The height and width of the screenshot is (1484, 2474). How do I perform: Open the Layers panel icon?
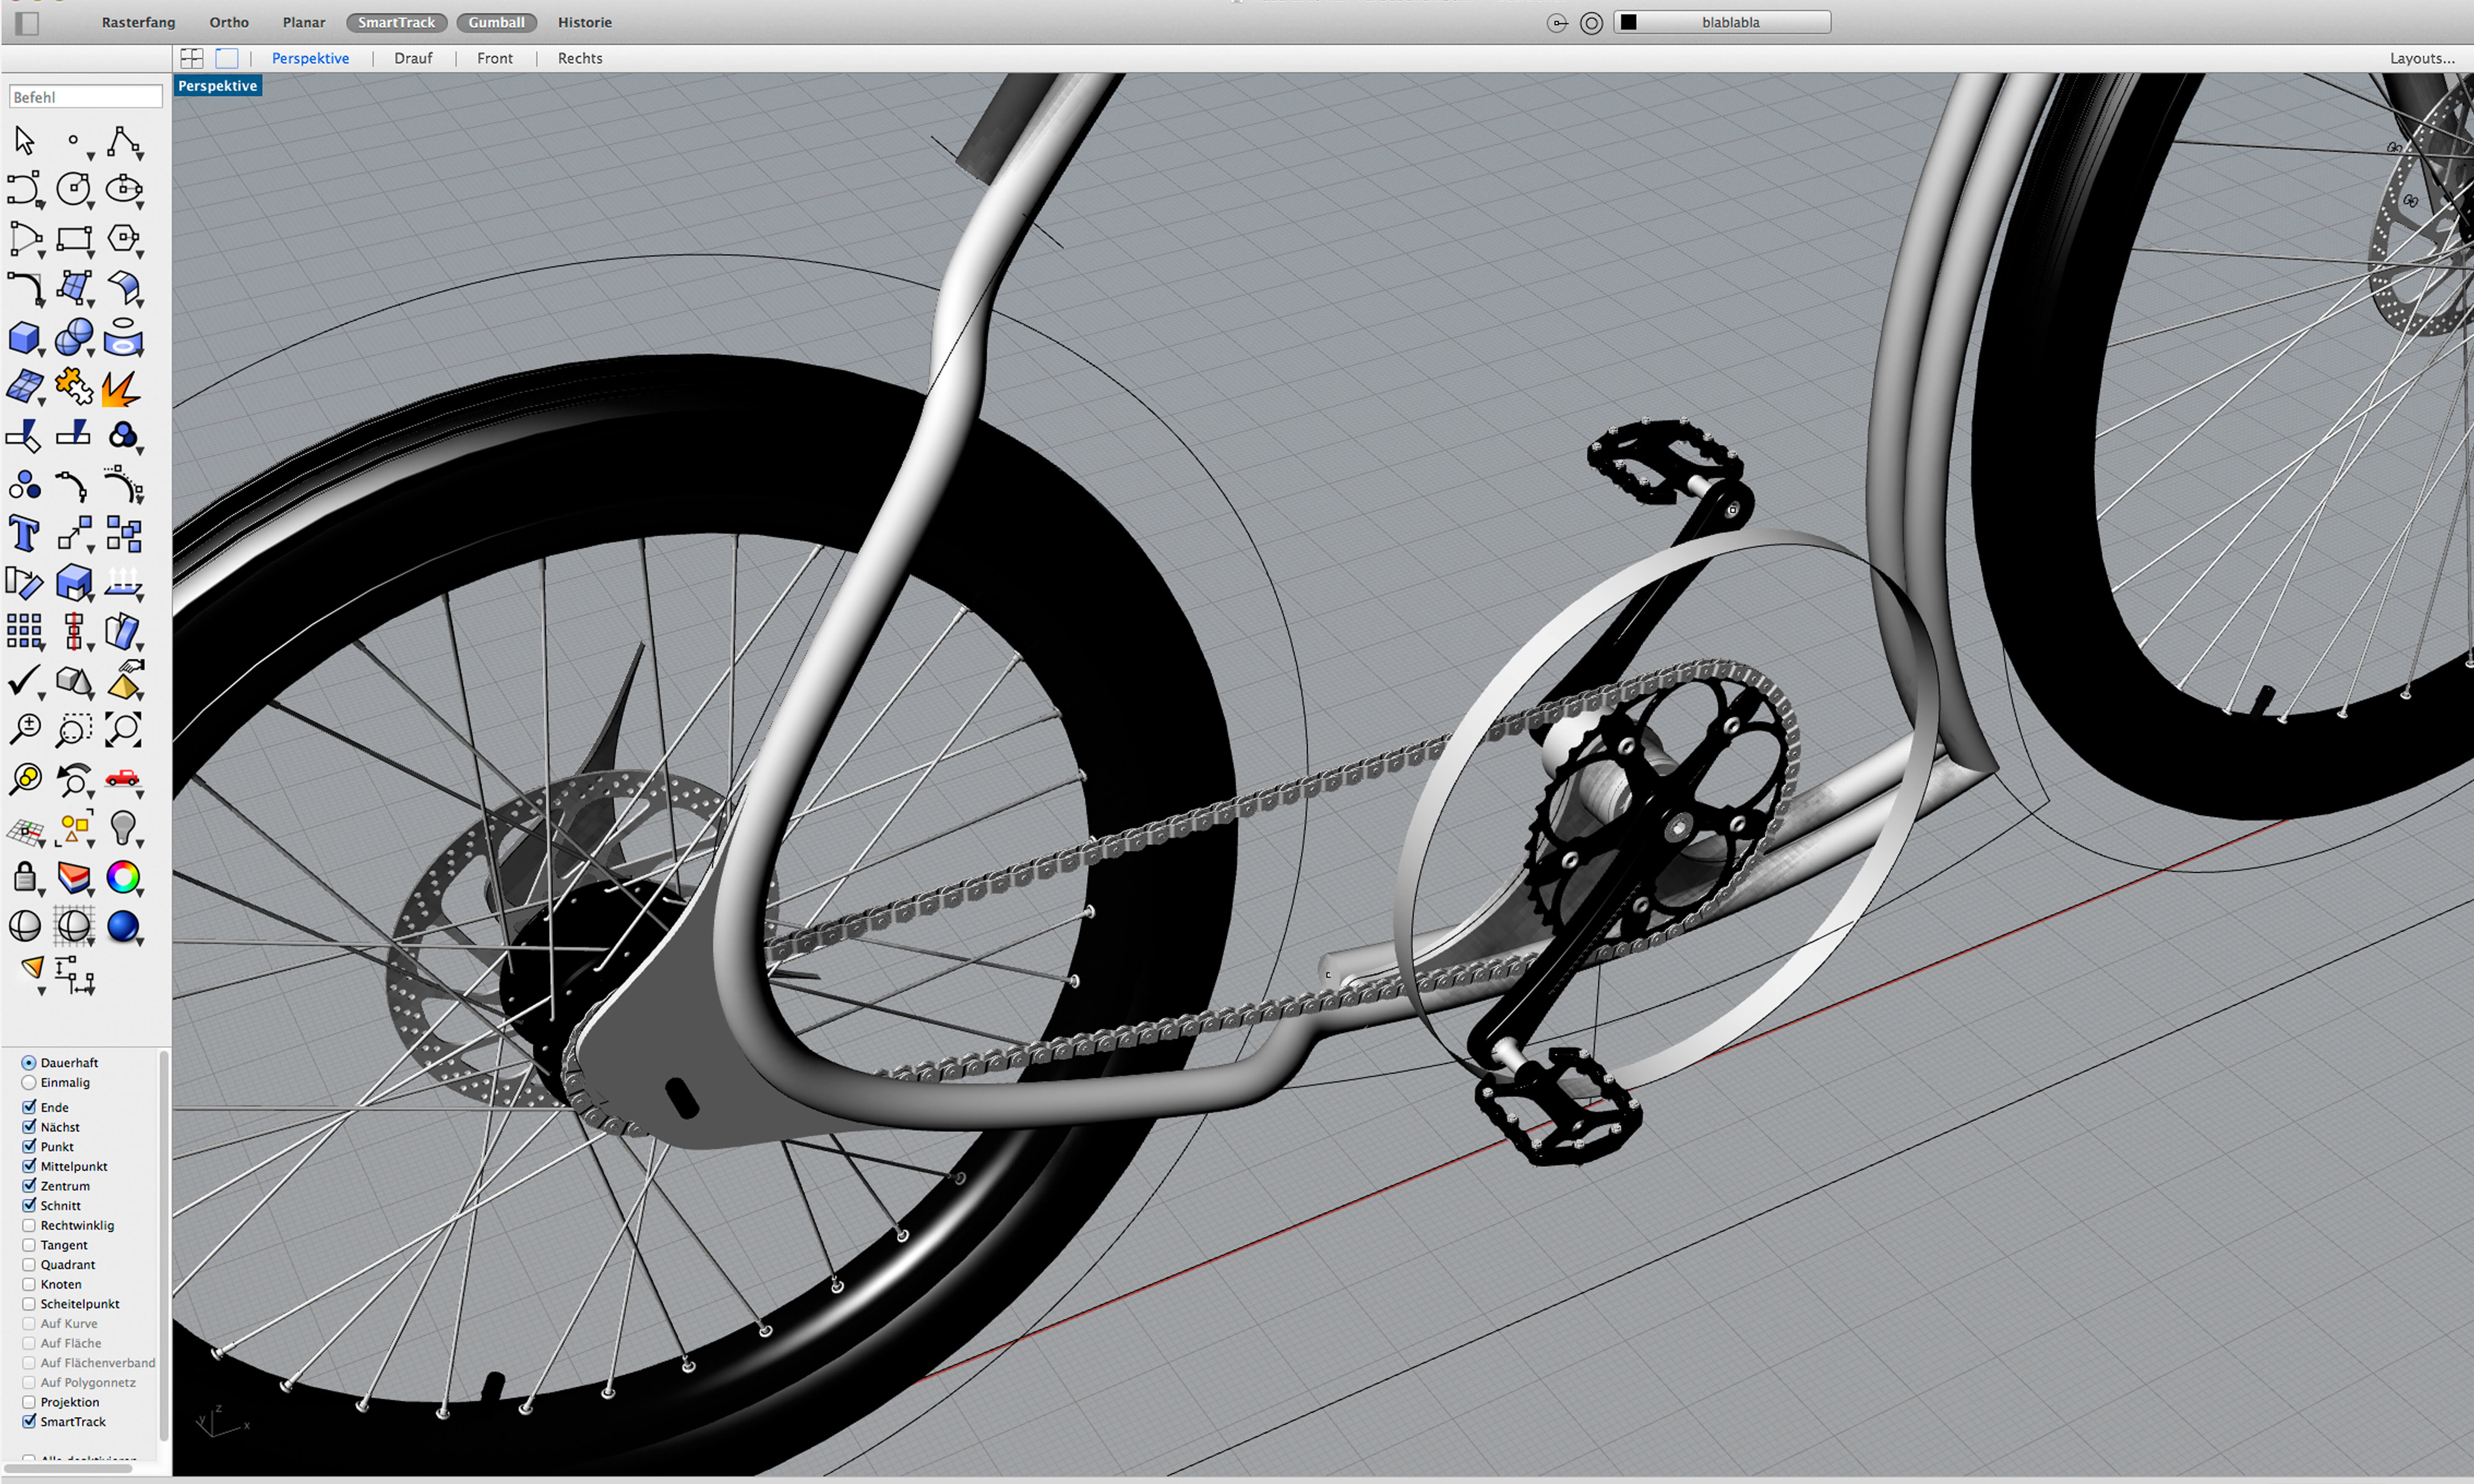click(74, 878)
